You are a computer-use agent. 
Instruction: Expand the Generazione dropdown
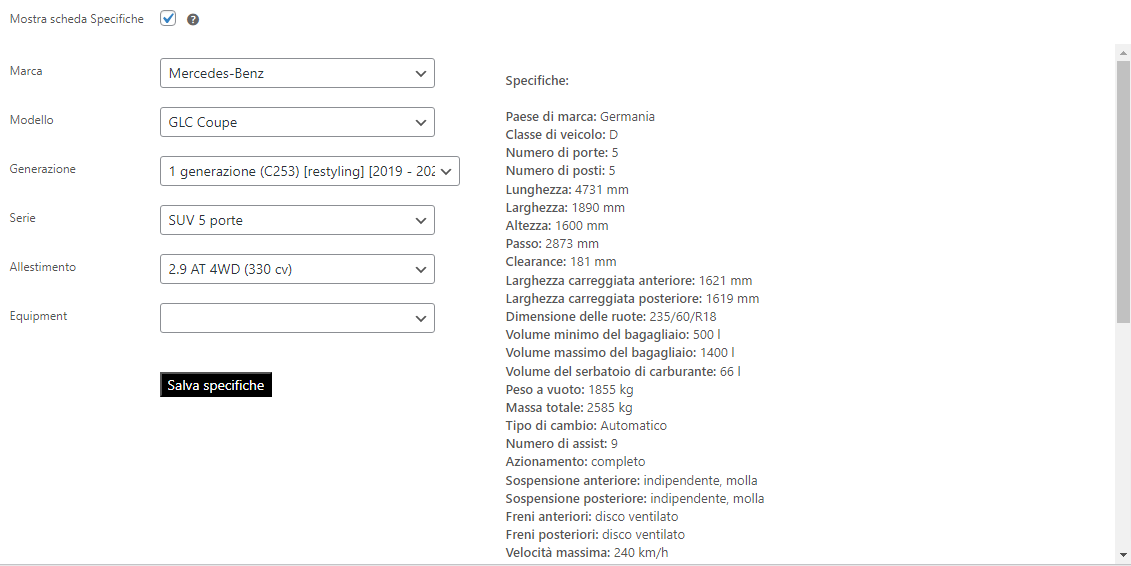point(309,171)
